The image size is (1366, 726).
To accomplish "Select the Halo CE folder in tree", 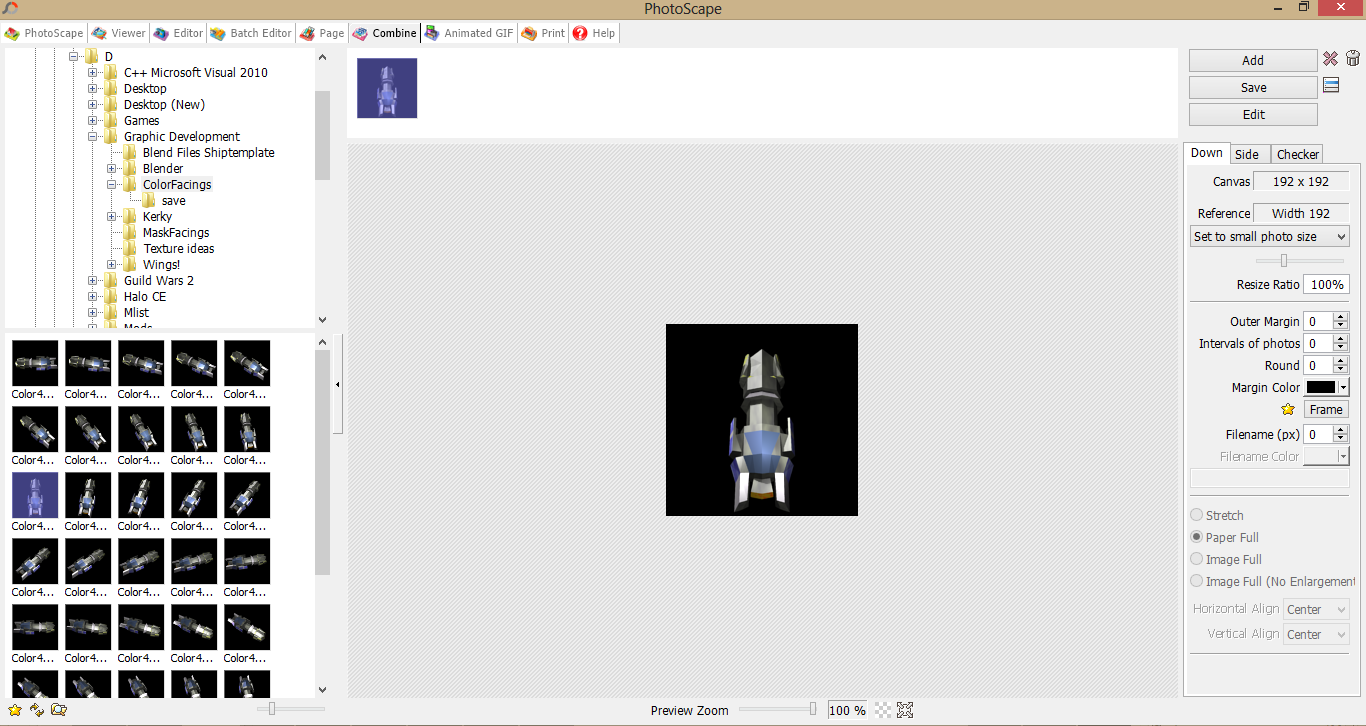I will pos(145,296).
